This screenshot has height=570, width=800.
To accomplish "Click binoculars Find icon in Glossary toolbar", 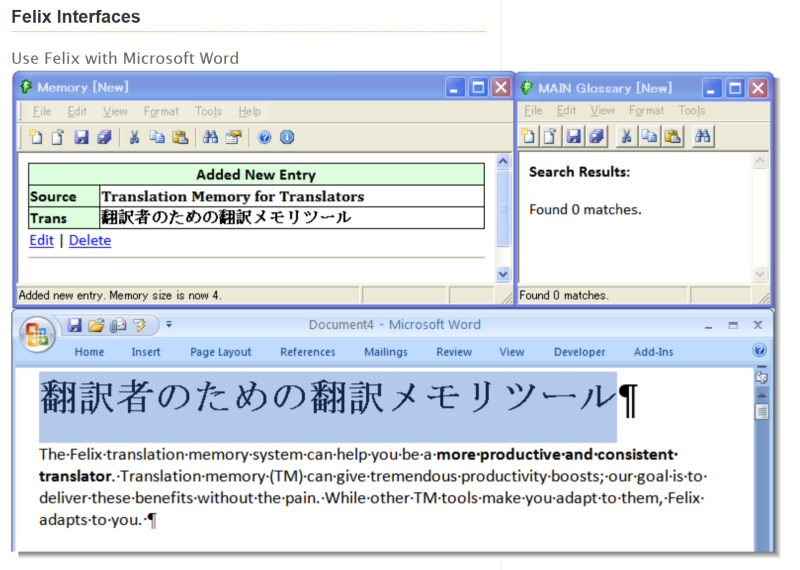I will 703,136.
